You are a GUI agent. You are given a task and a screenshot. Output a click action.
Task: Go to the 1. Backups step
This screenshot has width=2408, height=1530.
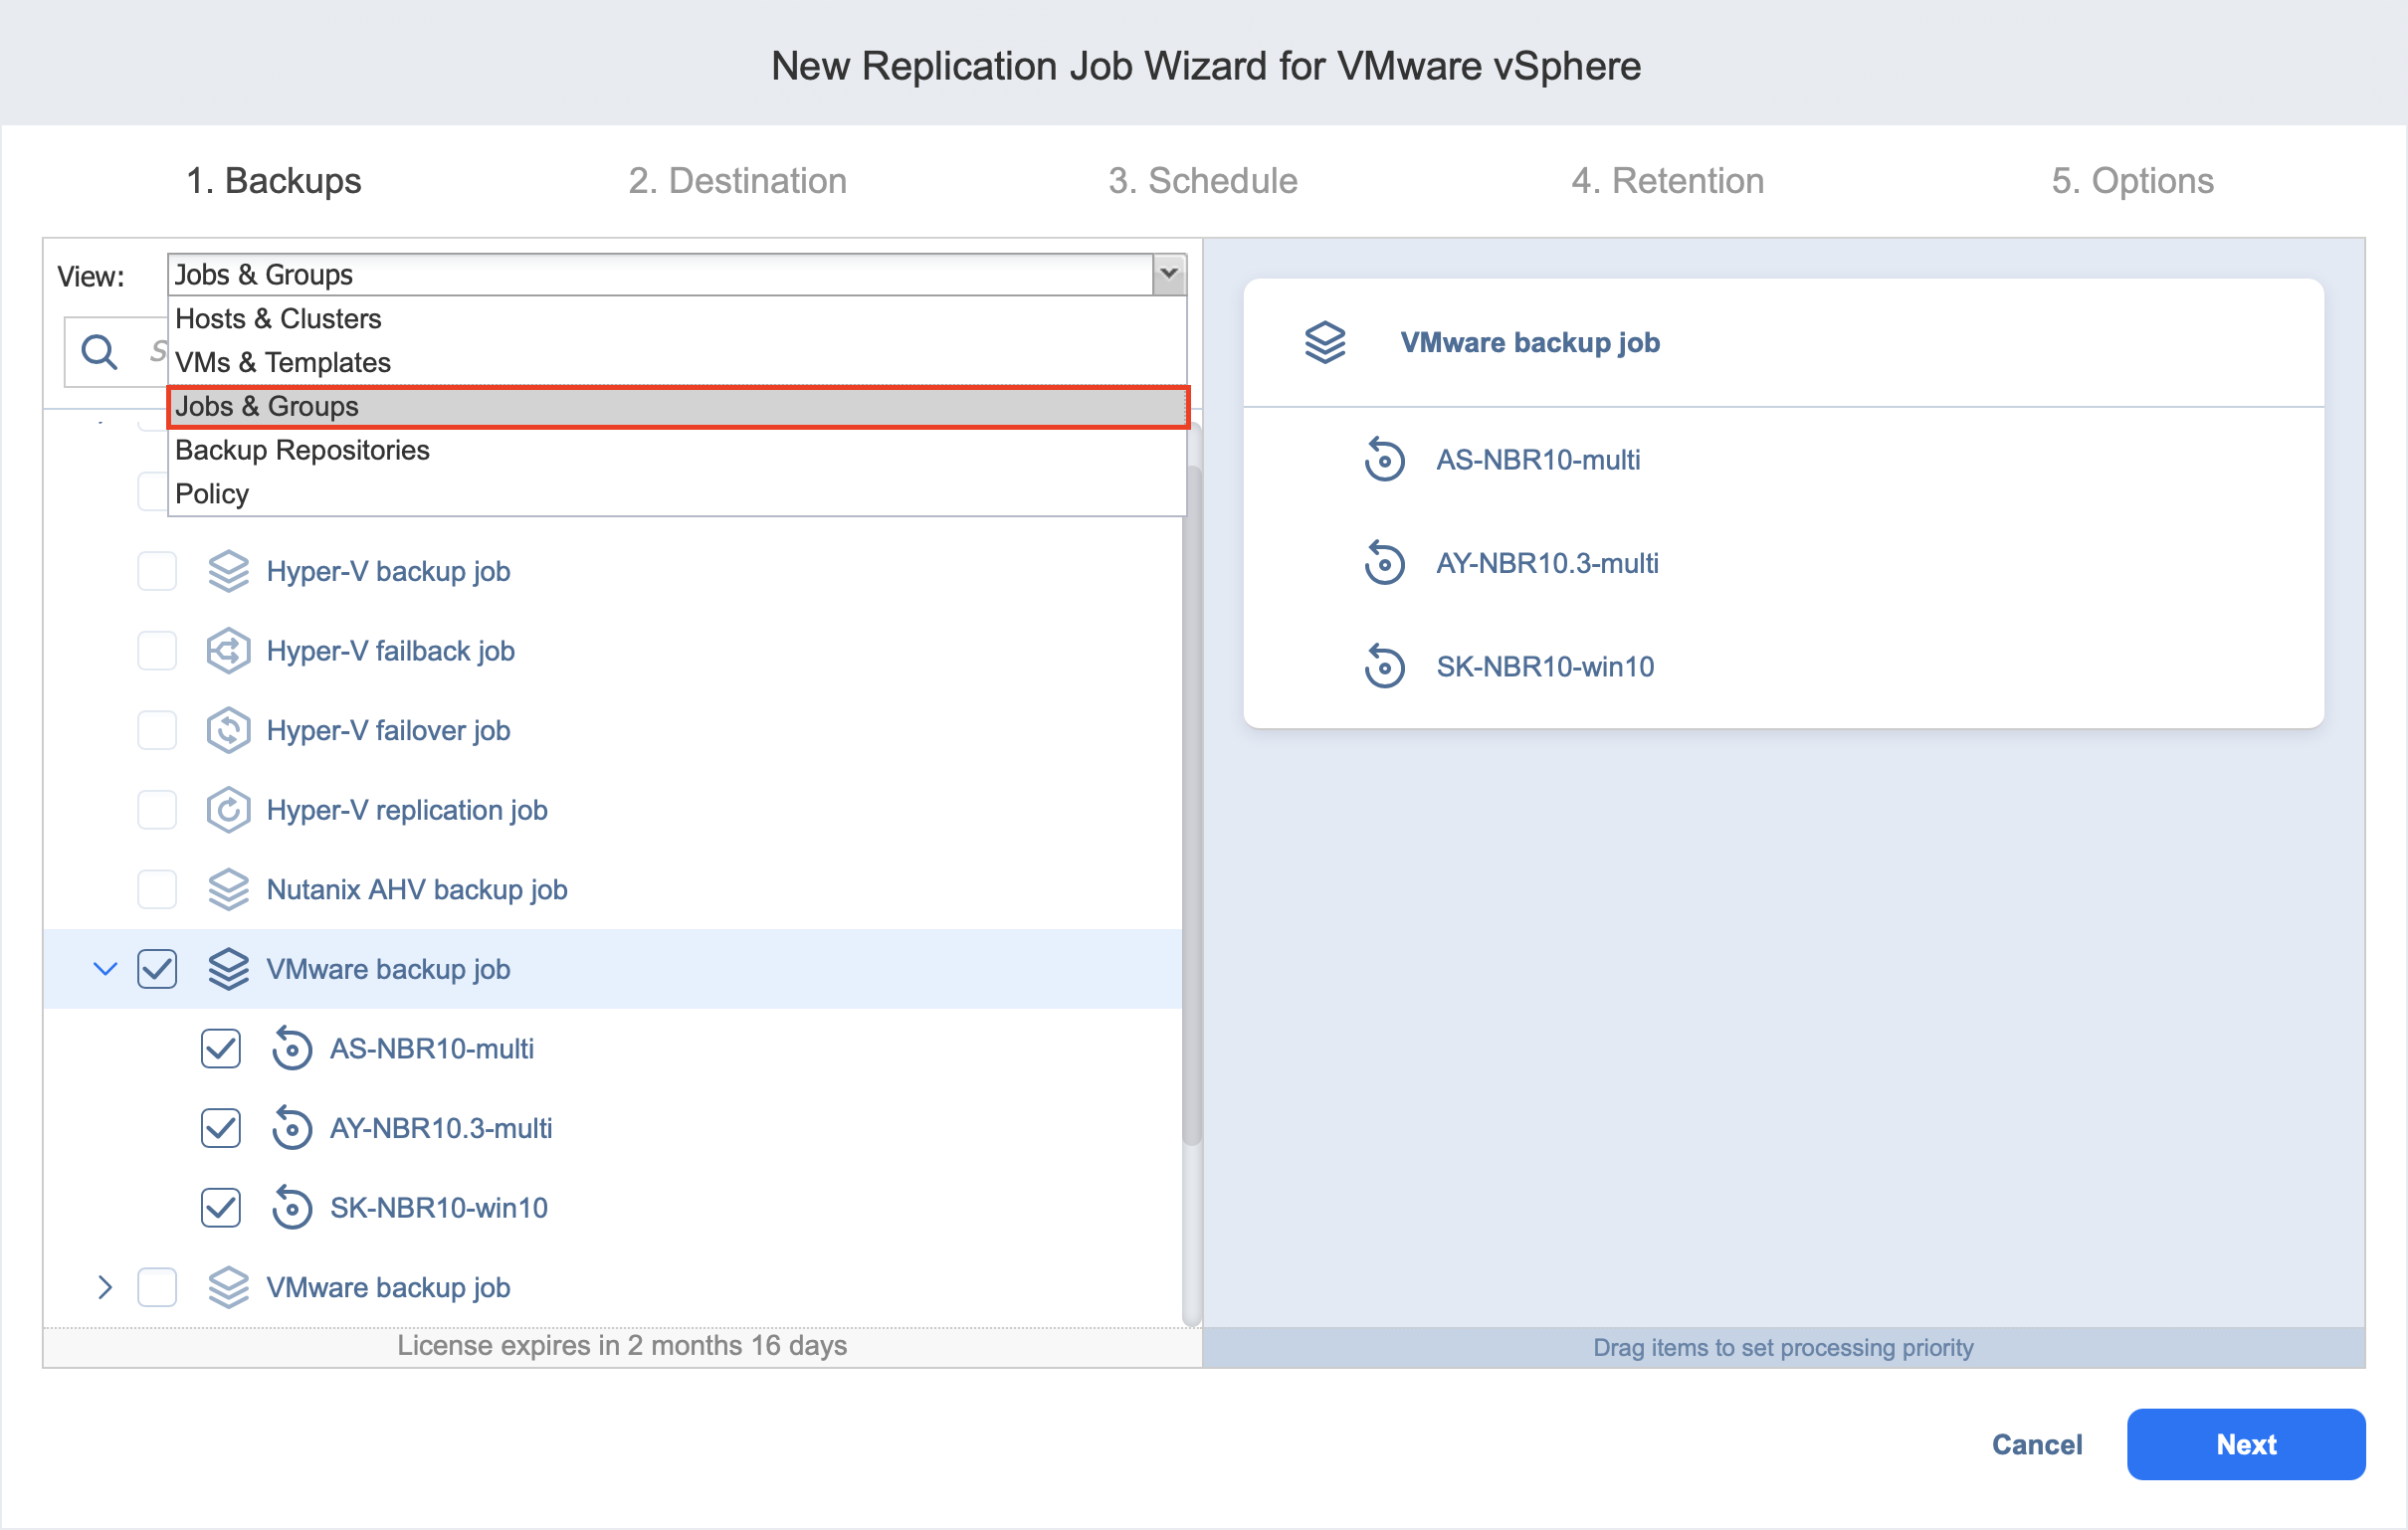(274, 181)
